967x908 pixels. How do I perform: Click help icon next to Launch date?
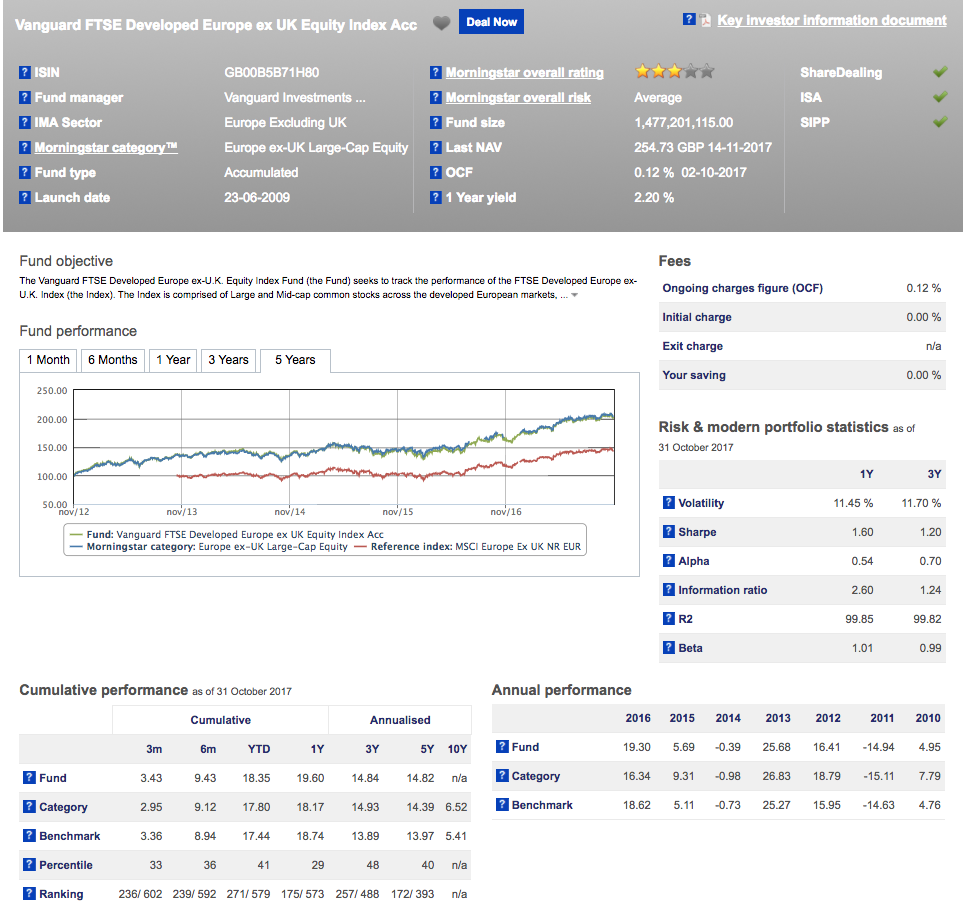pyautogui.click(x=25, y=198)
